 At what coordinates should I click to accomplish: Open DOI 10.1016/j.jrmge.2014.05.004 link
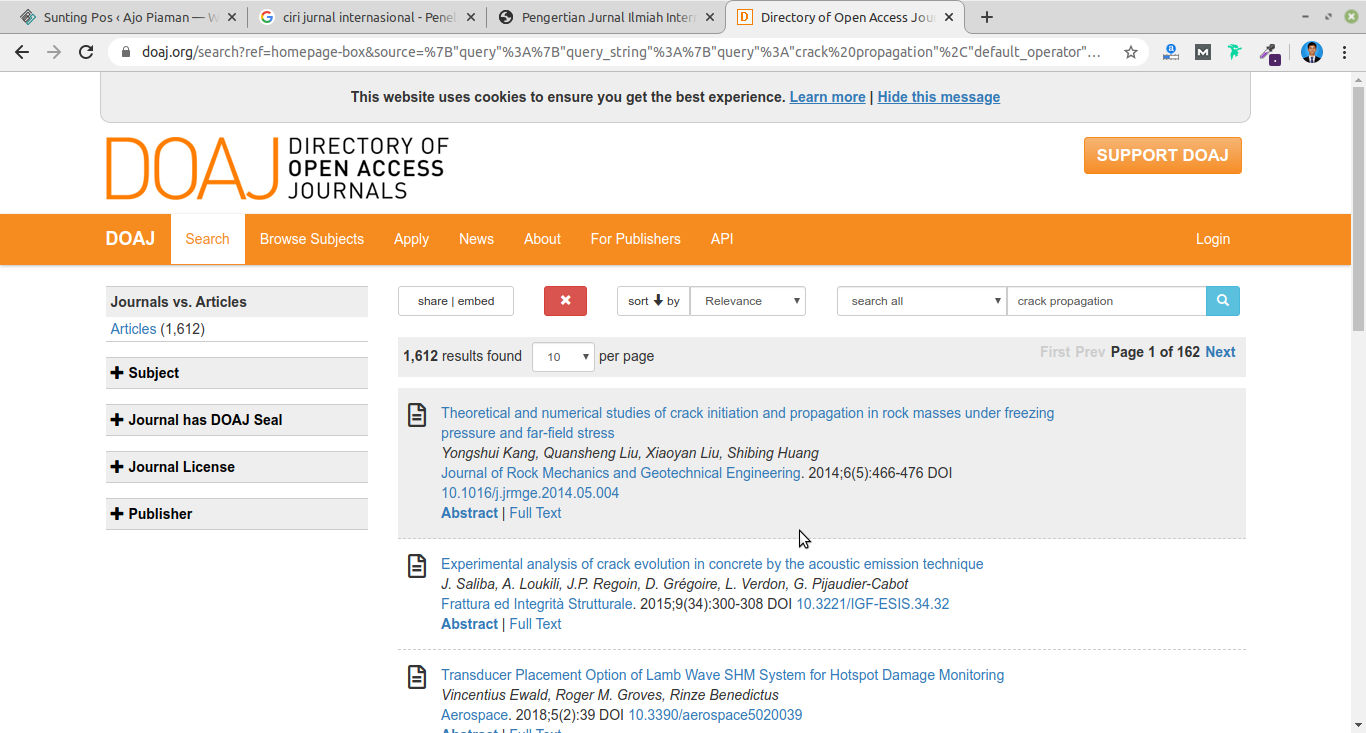[x=530, y=493]
